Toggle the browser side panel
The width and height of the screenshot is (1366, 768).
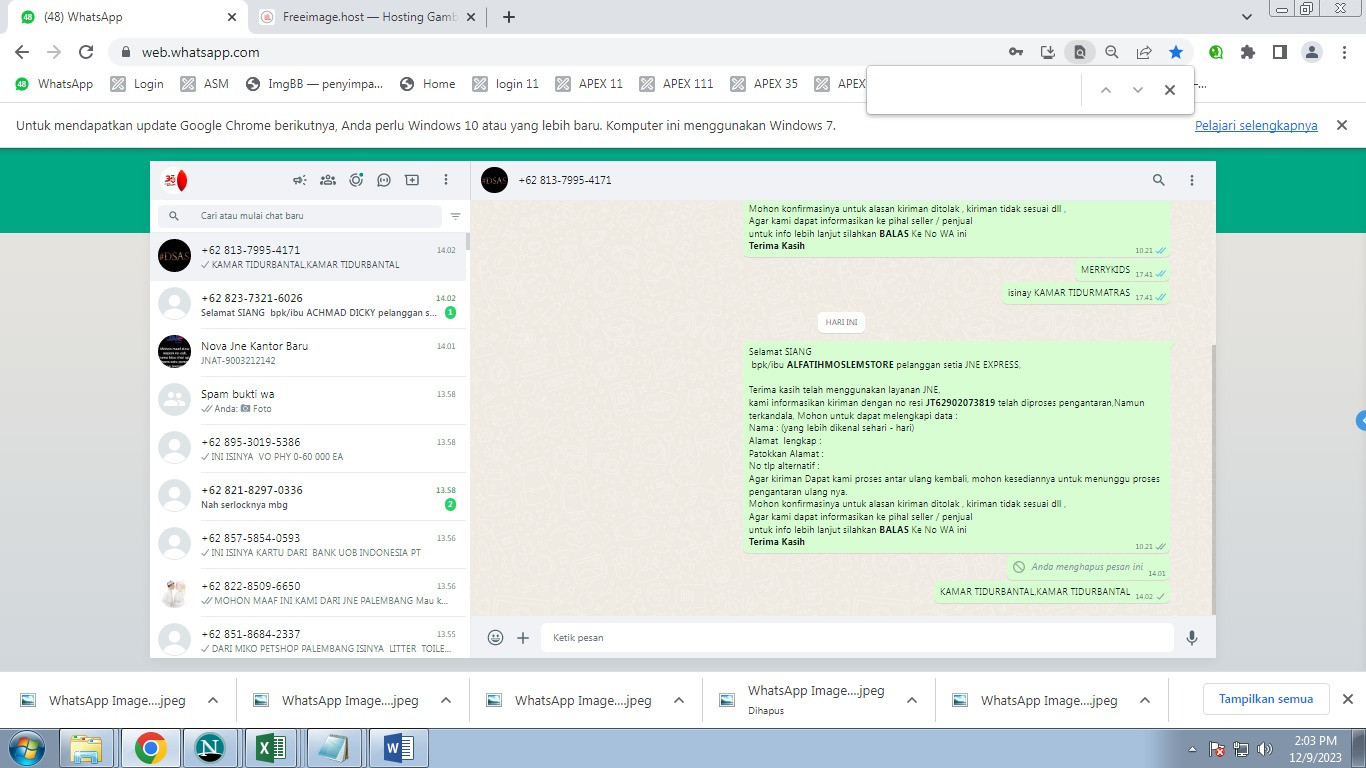click(1279, 52)
